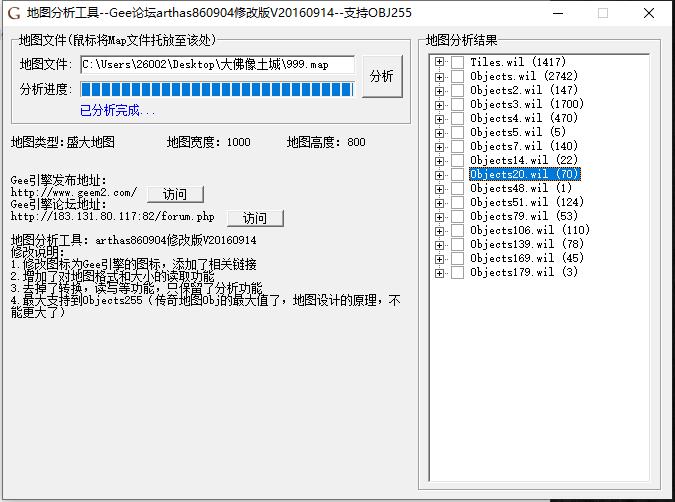Select the Objects.wil (2742) row
675x502 pixels.
pos(524,76)
